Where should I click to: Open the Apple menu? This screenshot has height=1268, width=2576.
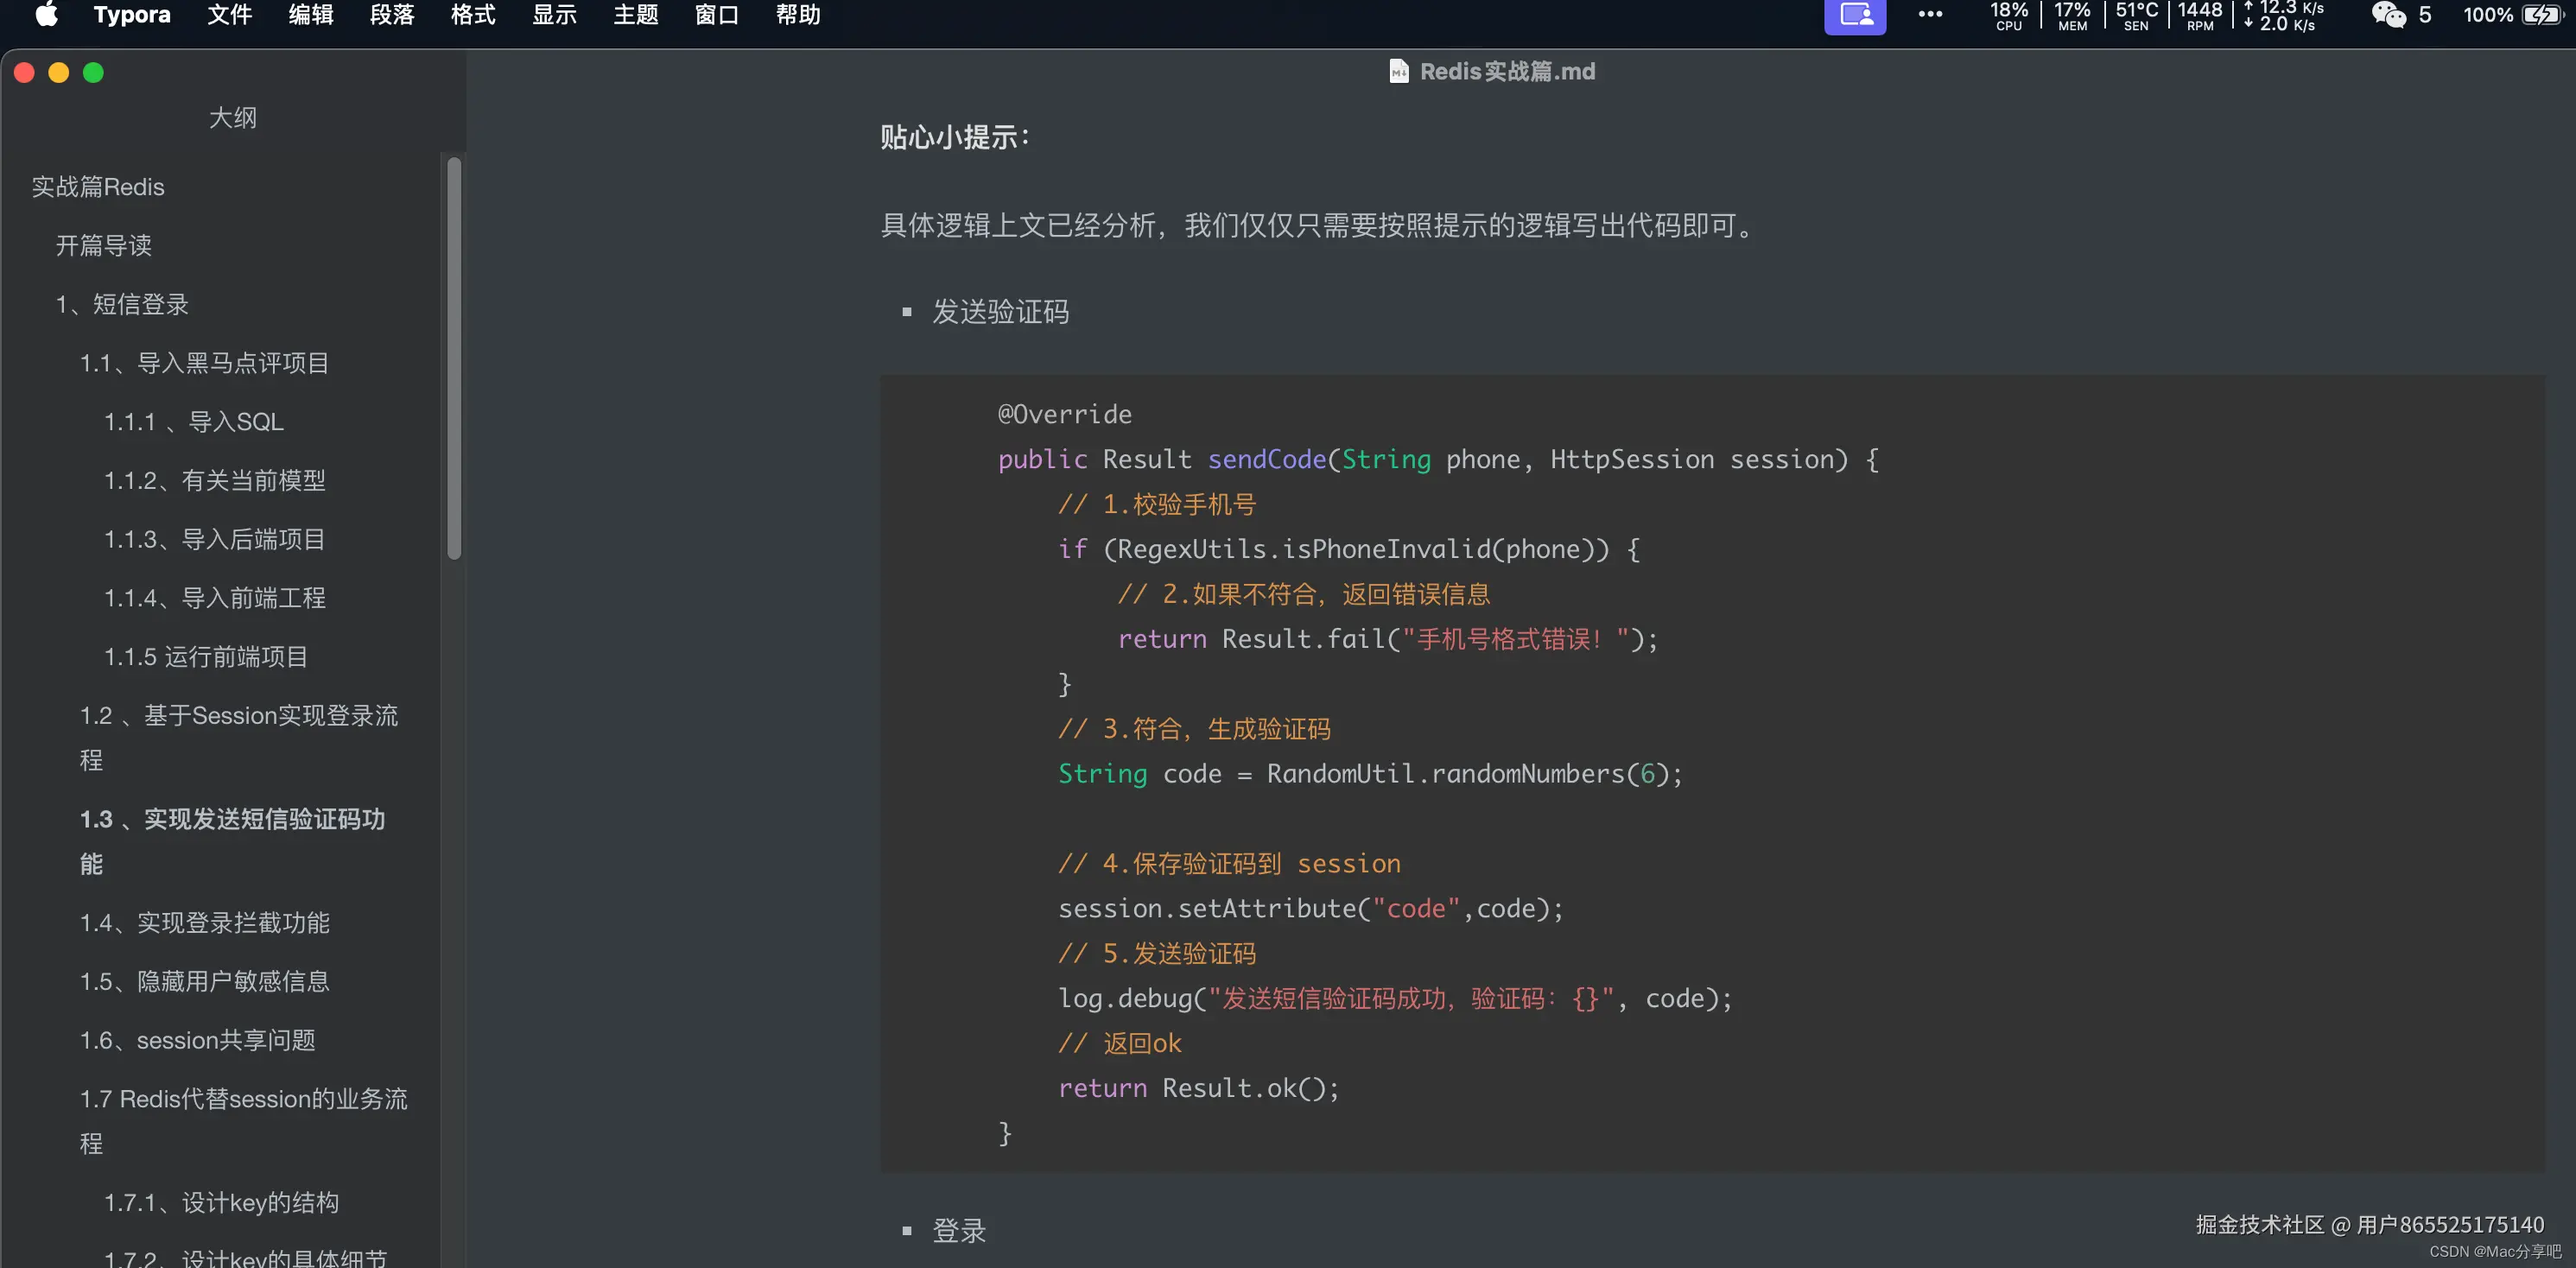coord(46,14)
